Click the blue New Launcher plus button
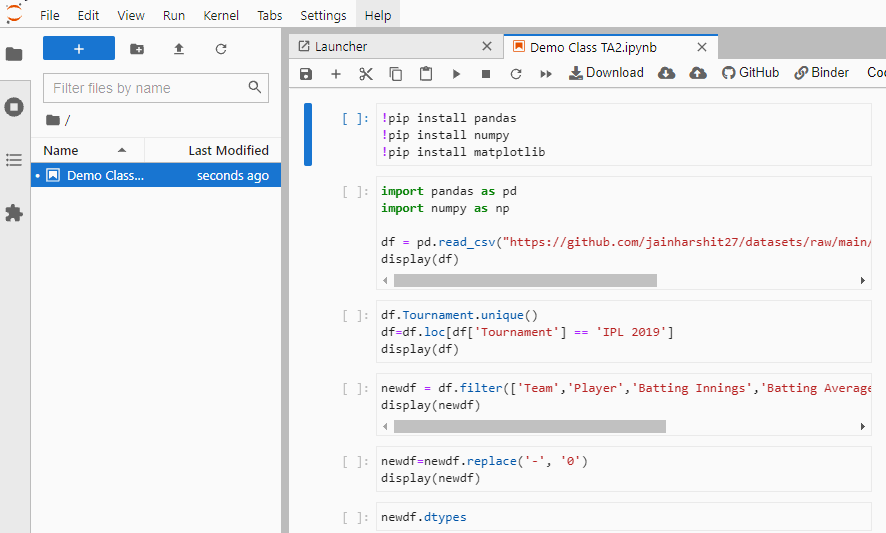 click(x=79, y=49)
